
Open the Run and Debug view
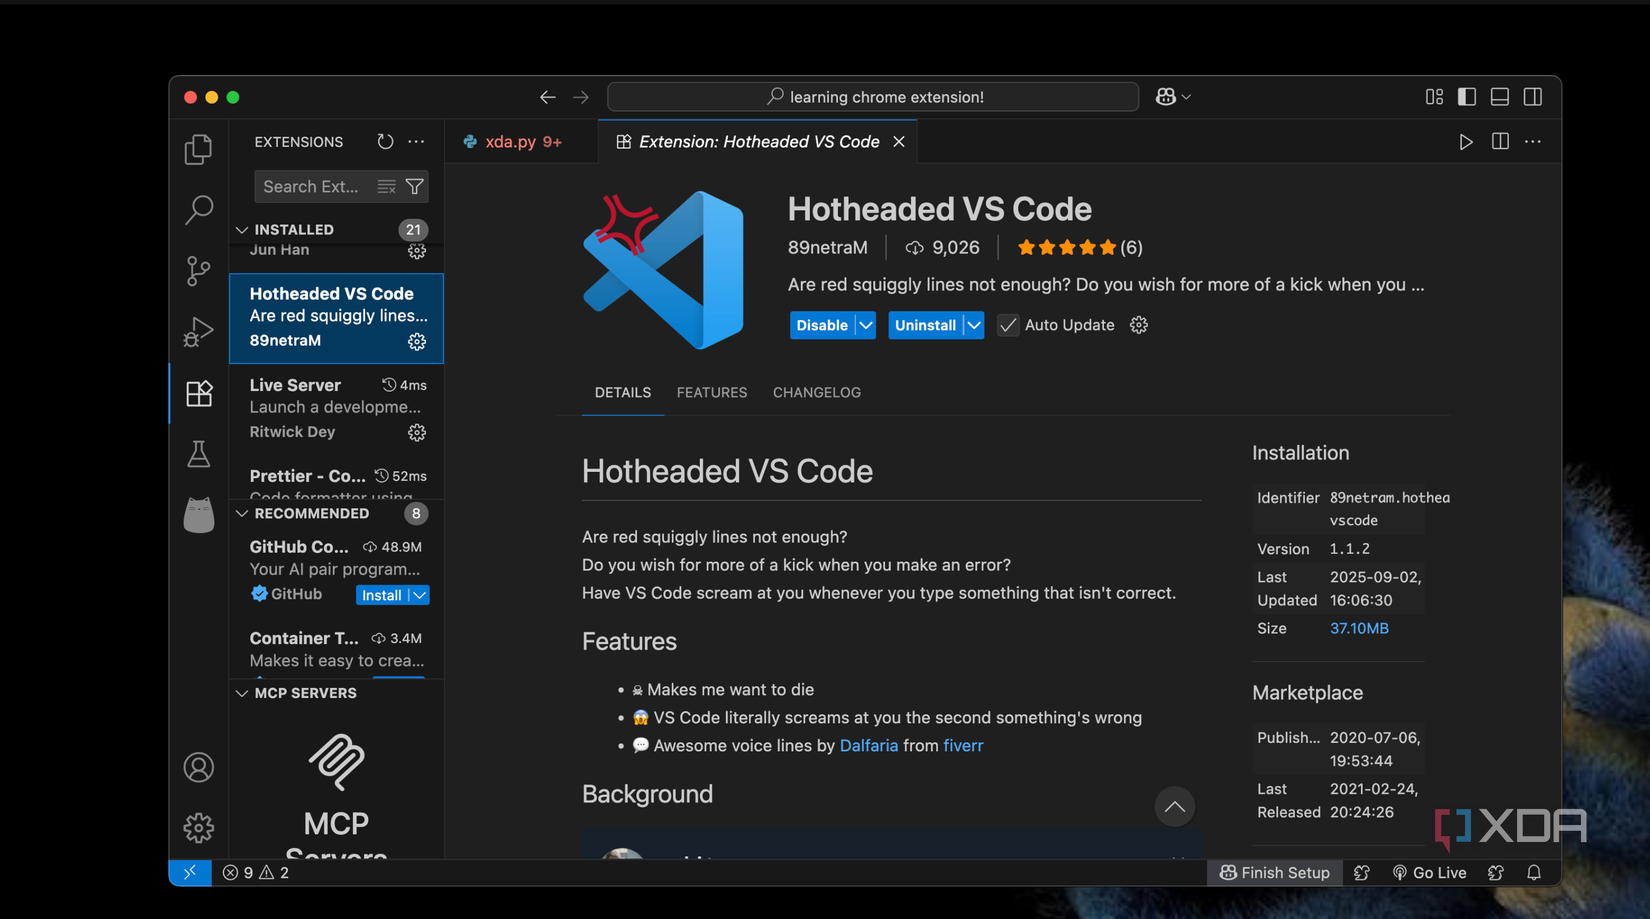click(x=199, y=332)
